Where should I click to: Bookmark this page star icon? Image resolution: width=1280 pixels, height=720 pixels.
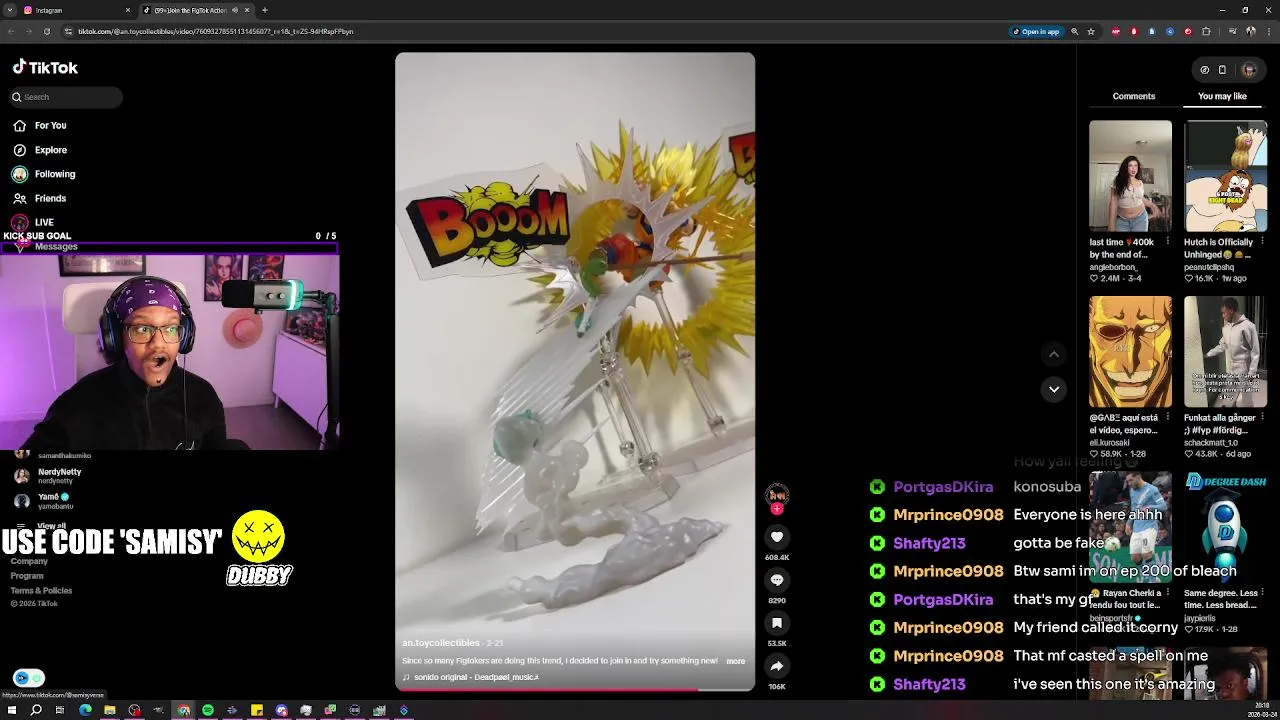coord(1091,31)
